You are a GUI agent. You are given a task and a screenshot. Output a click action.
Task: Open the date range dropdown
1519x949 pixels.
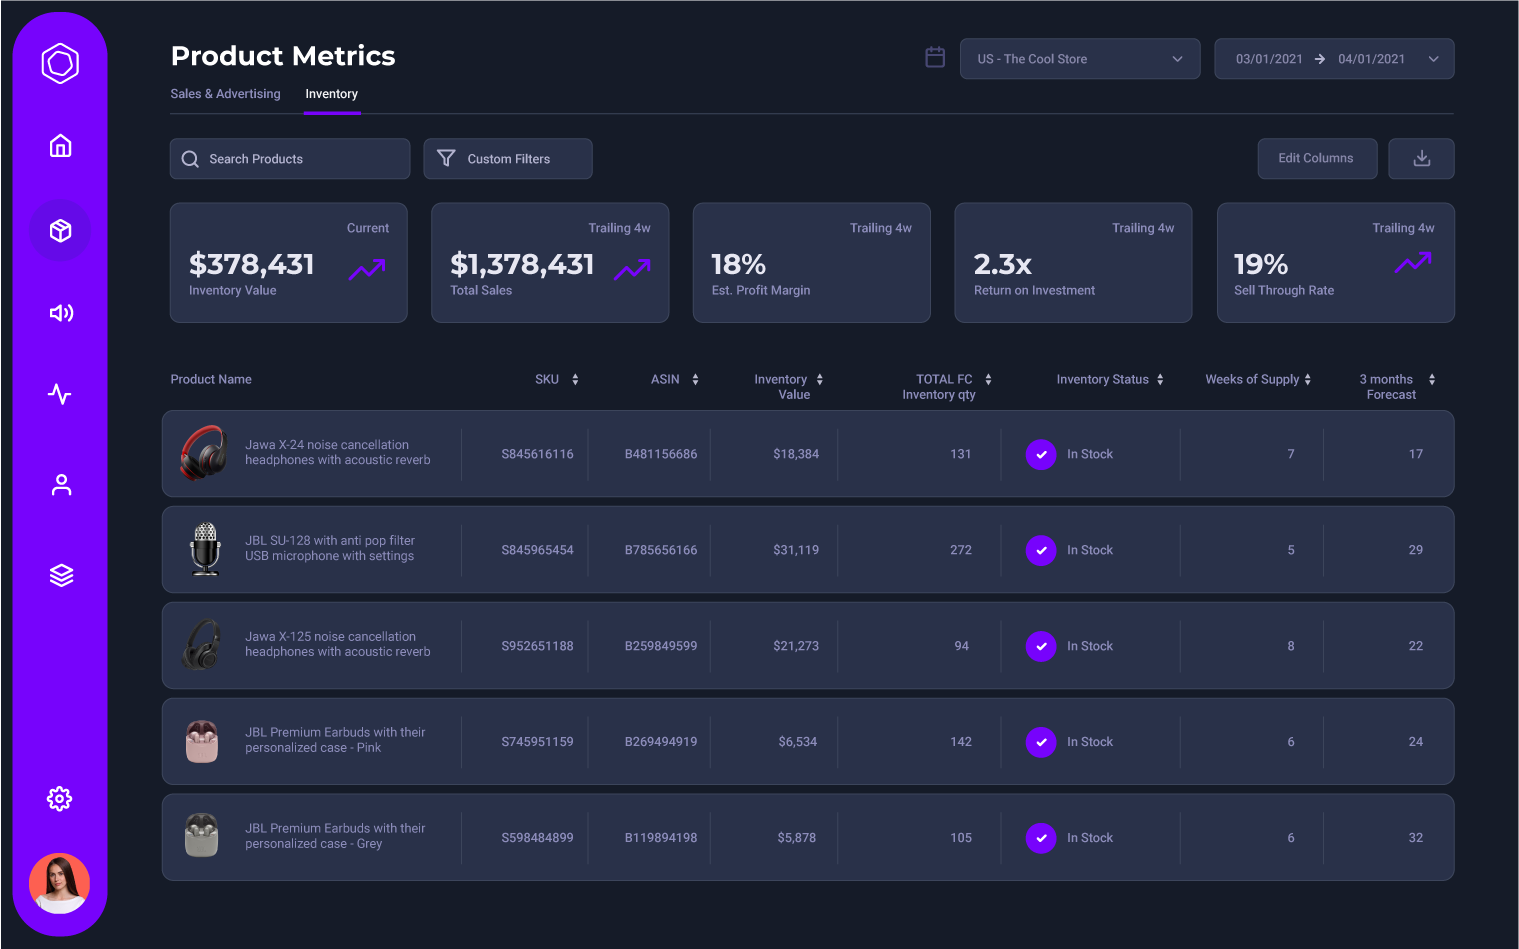pos(1333,59)
